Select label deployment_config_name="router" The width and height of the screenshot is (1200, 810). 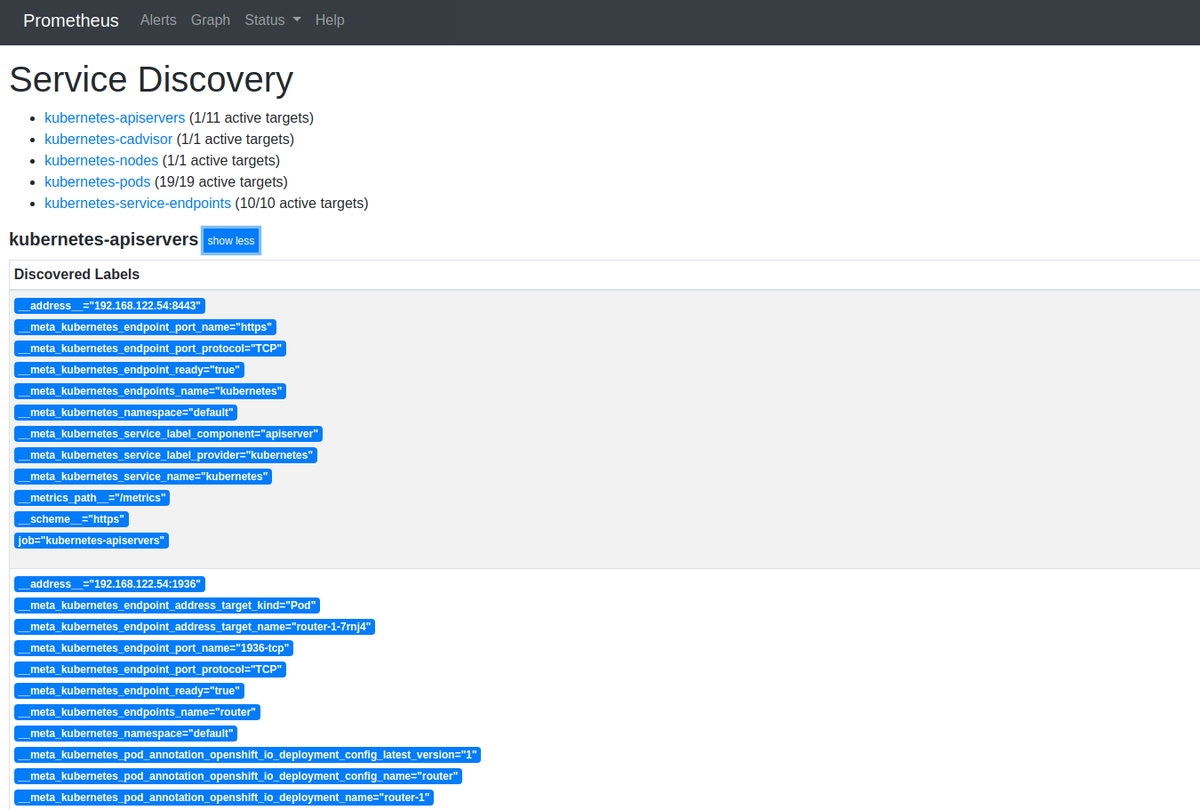point(239,776)
